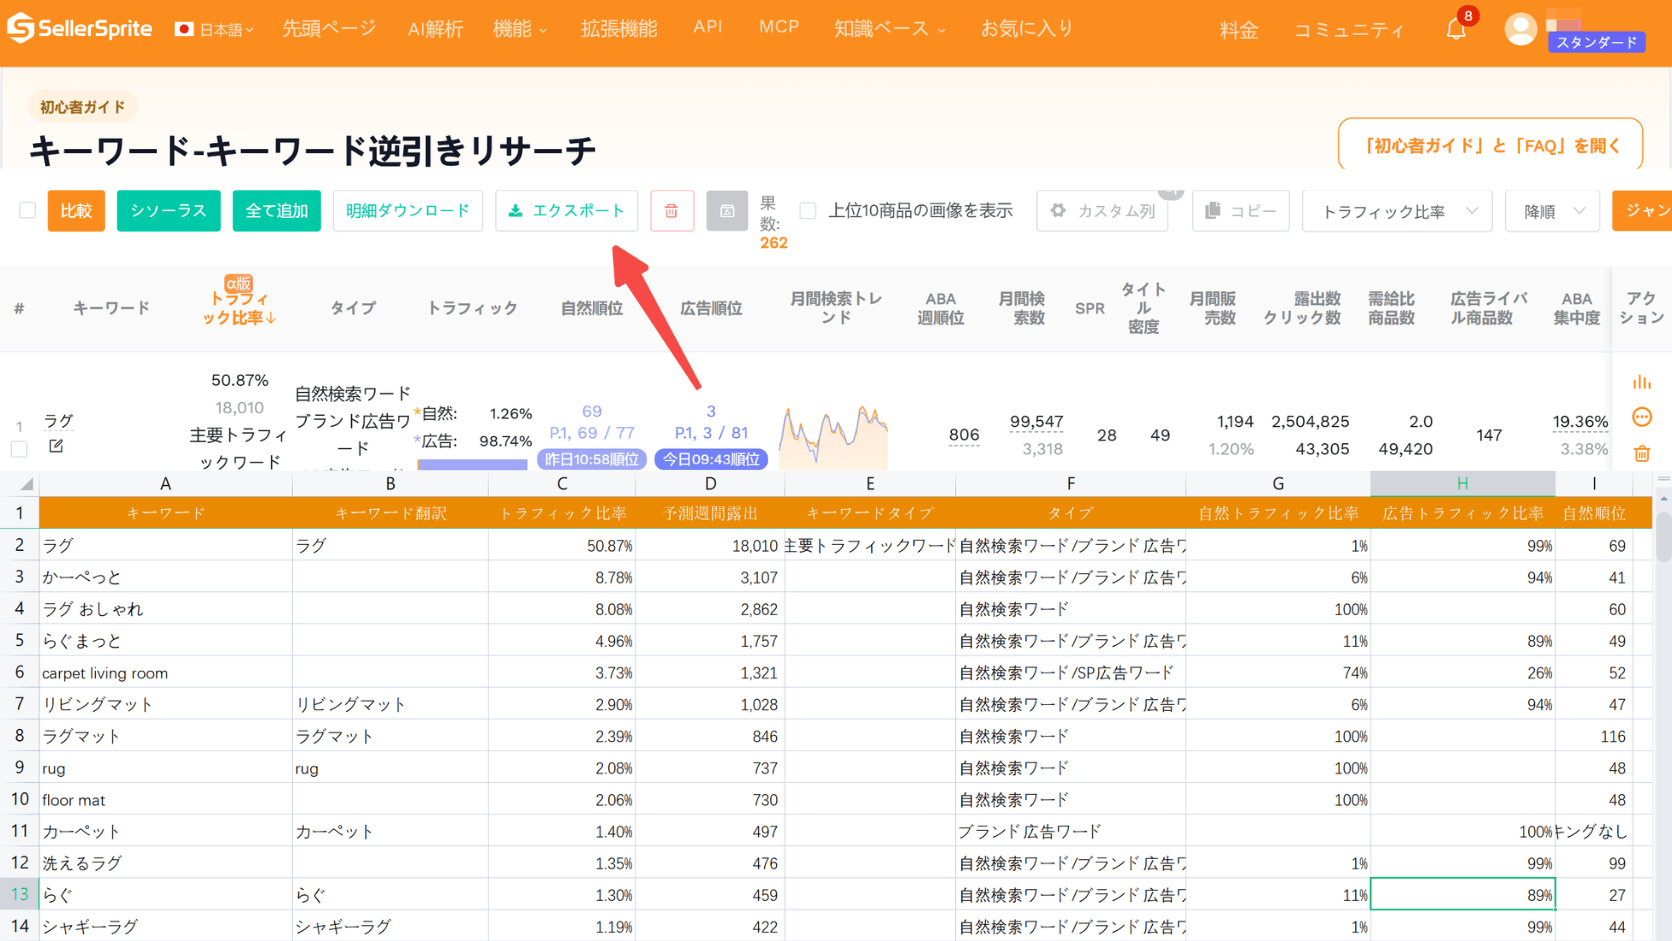This screenshot has width=1672, height=941.
Task: Click the red trash delete button
Action: click(672, 211)
